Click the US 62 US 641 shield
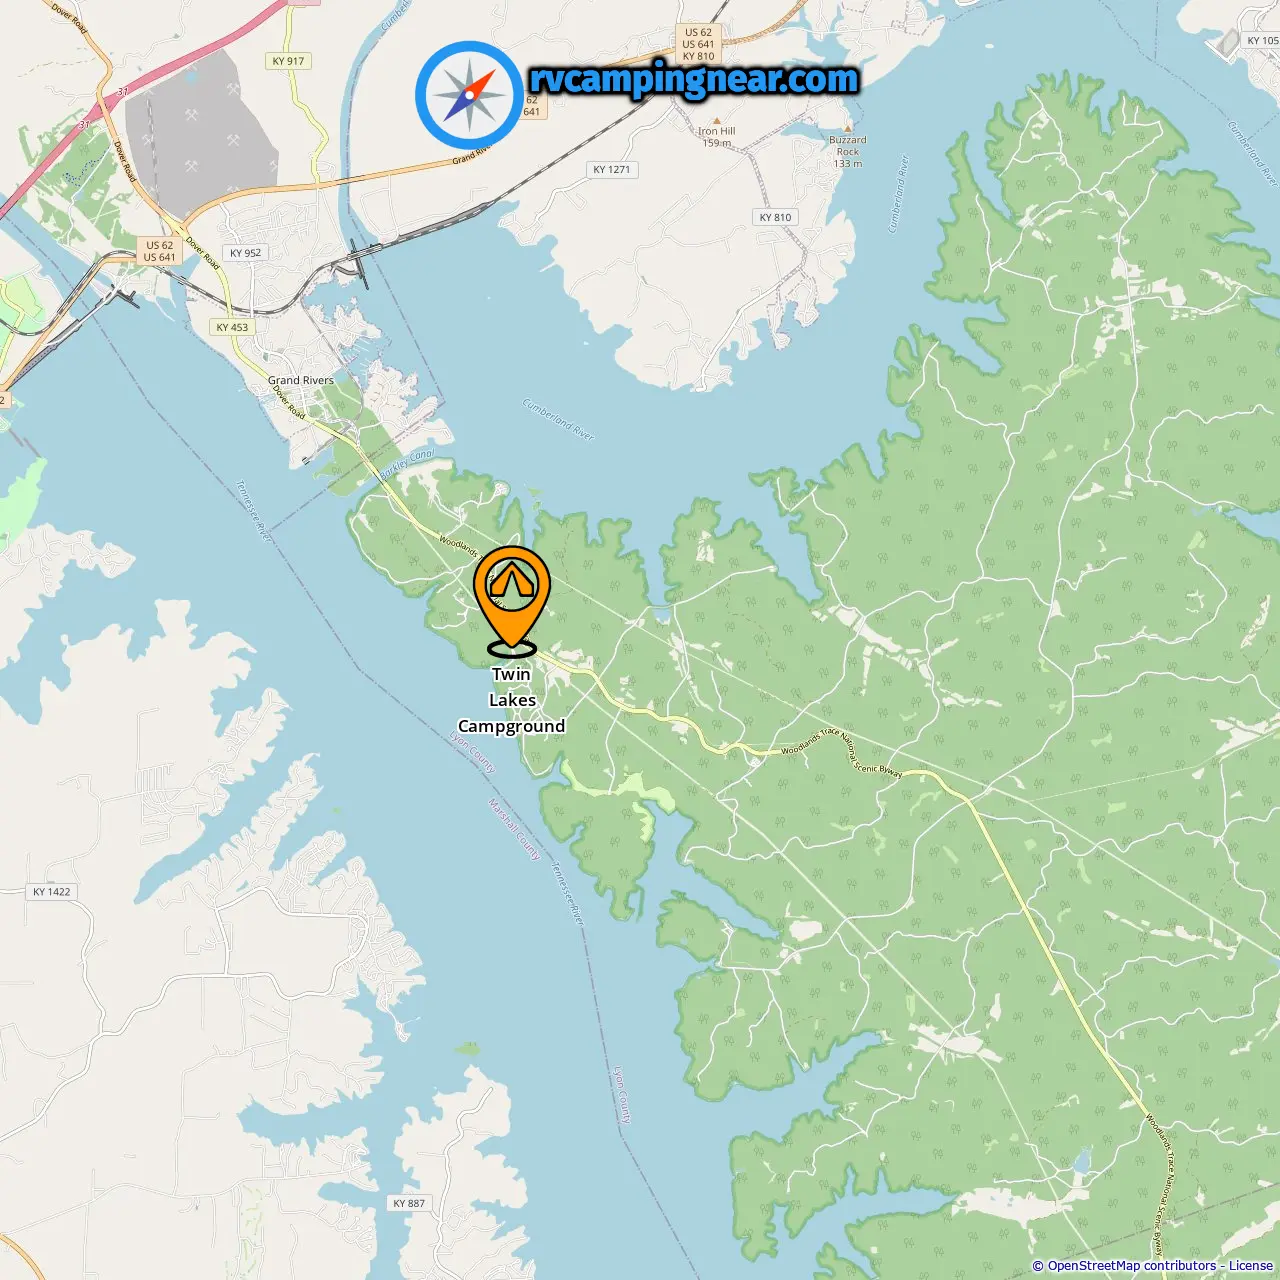The image size is (1280, 1280). (159, 251)
